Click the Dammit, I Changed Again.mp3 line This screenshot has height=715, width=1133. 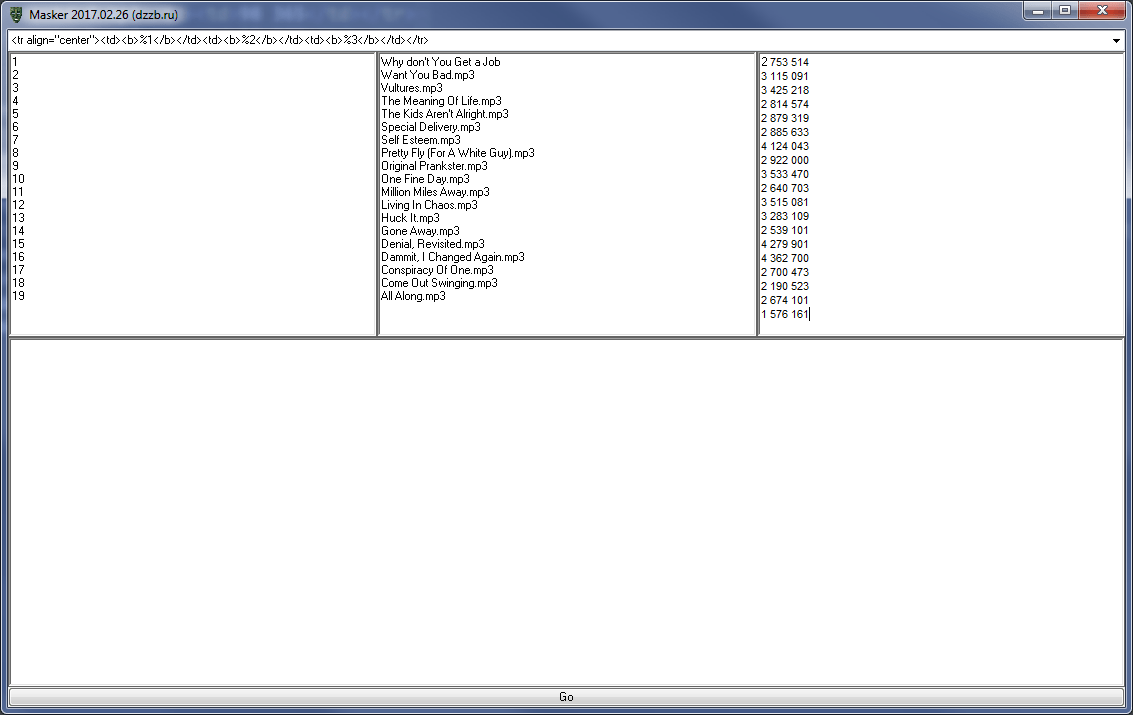coord(452,257)
